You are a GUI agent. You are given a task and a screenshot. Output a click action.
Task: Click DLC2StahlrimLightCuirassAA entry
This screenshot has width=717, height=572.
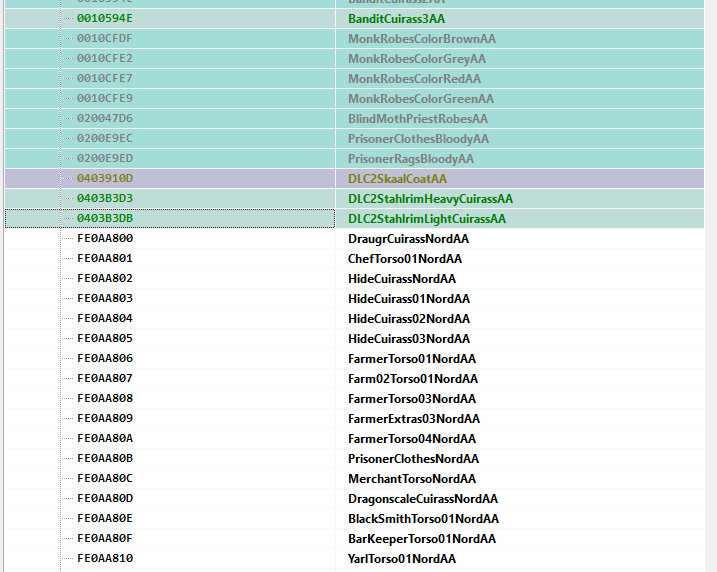point(427,219)
